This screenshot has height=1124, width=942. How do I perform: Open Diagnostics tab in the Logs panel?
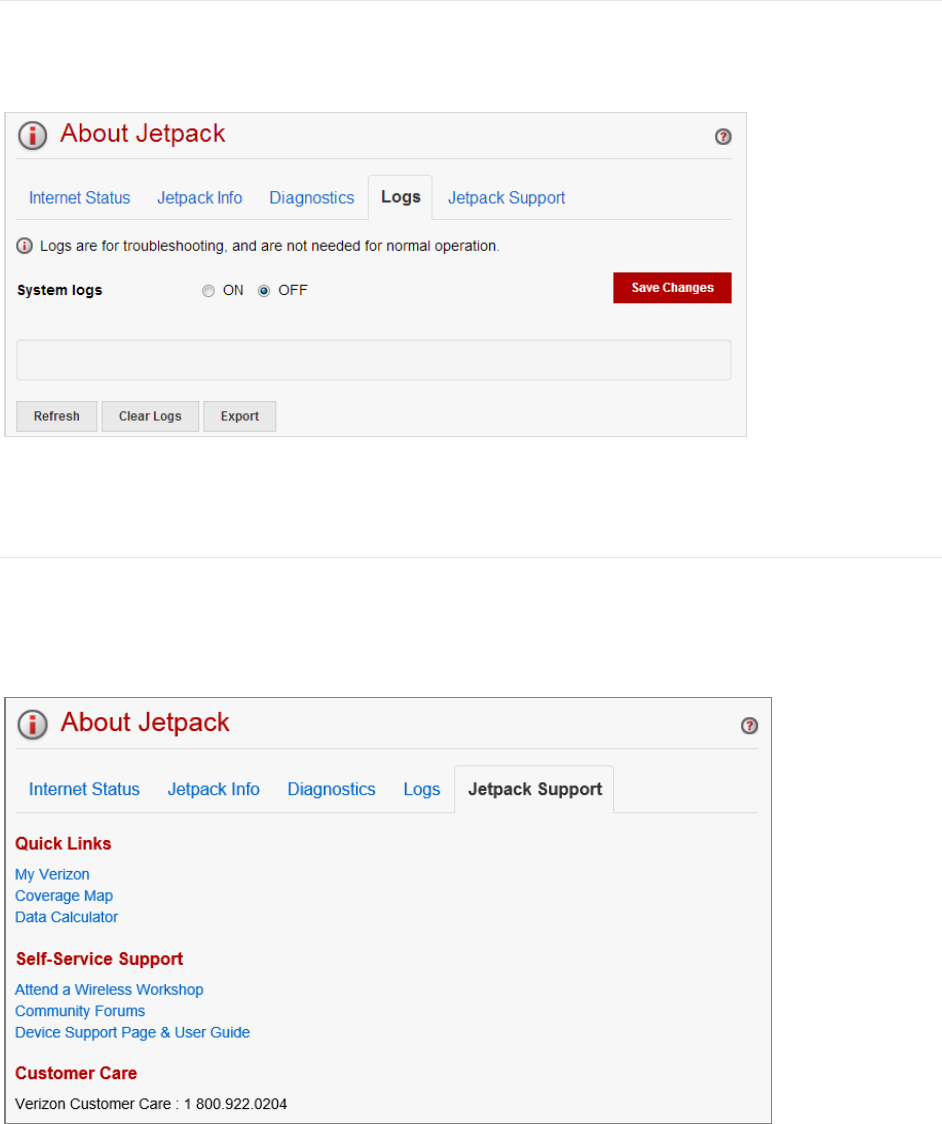pyautogui.click(x=312, y=198)
